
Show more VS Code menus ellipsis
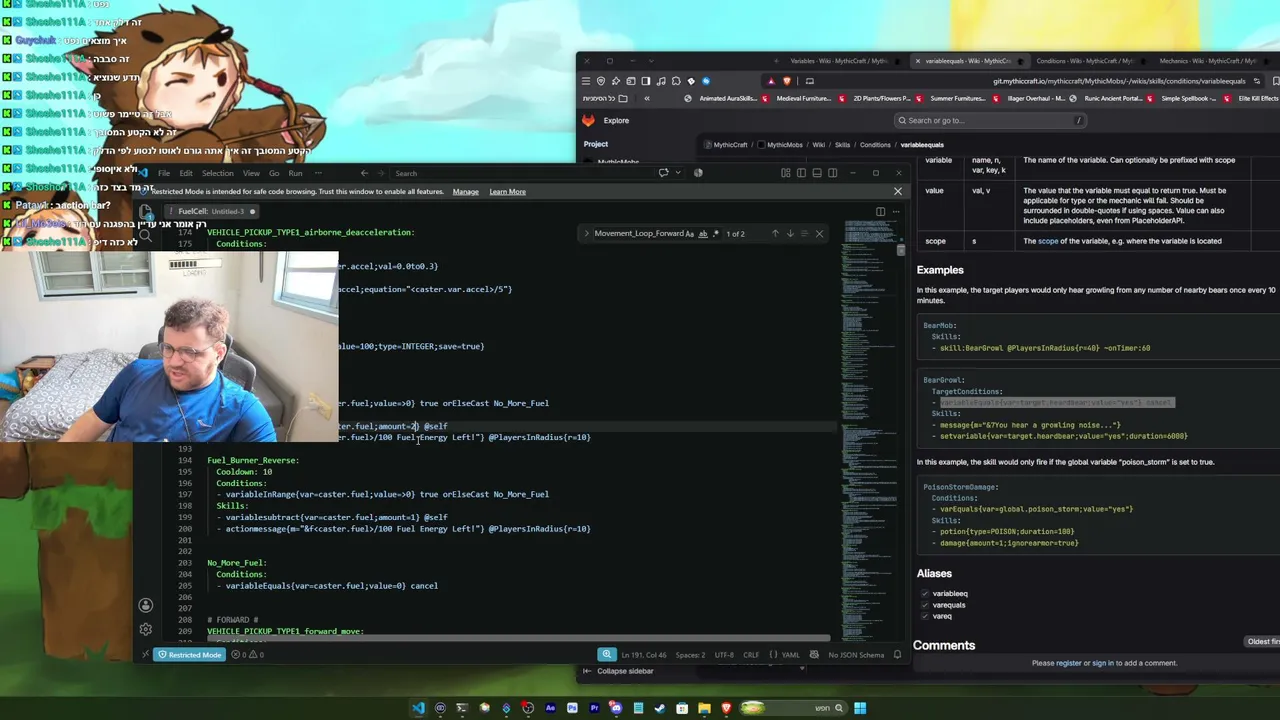pyautogui.click(x=318, y=173)
